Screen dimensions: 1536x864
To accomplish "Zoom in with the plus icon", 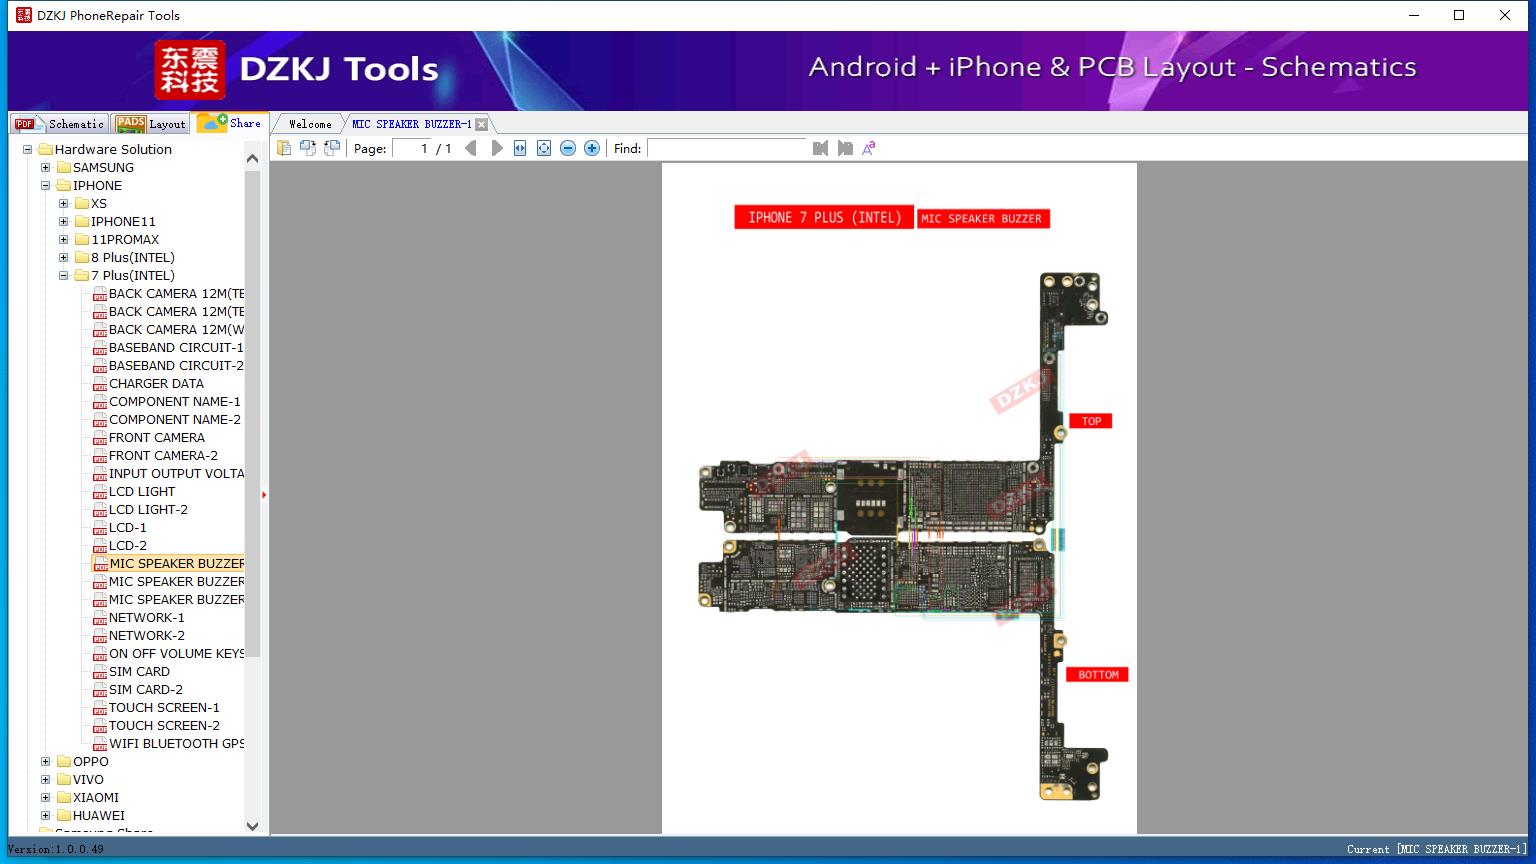I will click(x=592, y=148).
